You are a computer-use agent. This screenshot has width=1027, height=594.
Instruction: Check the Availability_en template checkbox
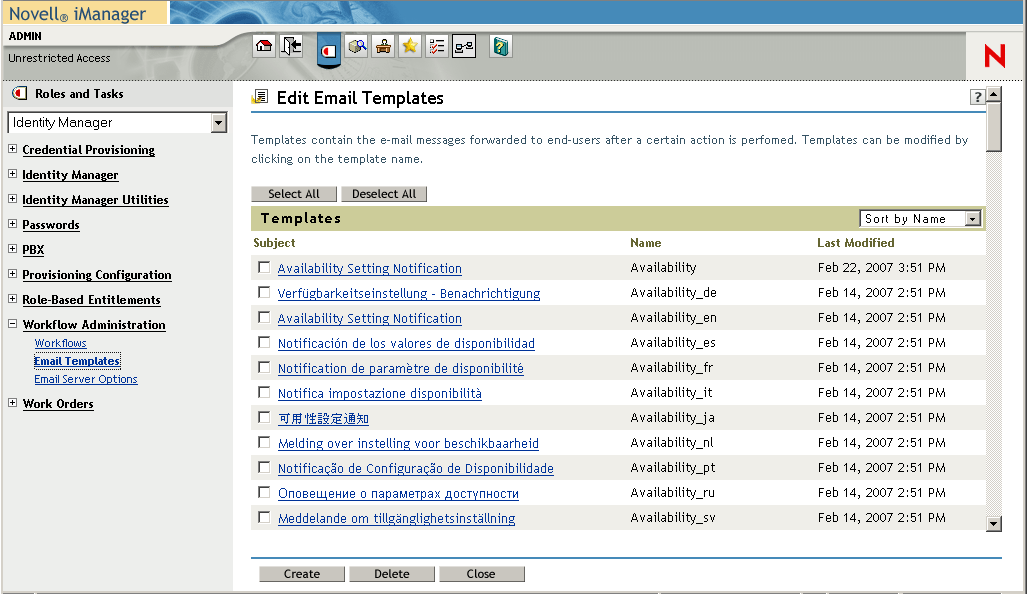[264, 317]
